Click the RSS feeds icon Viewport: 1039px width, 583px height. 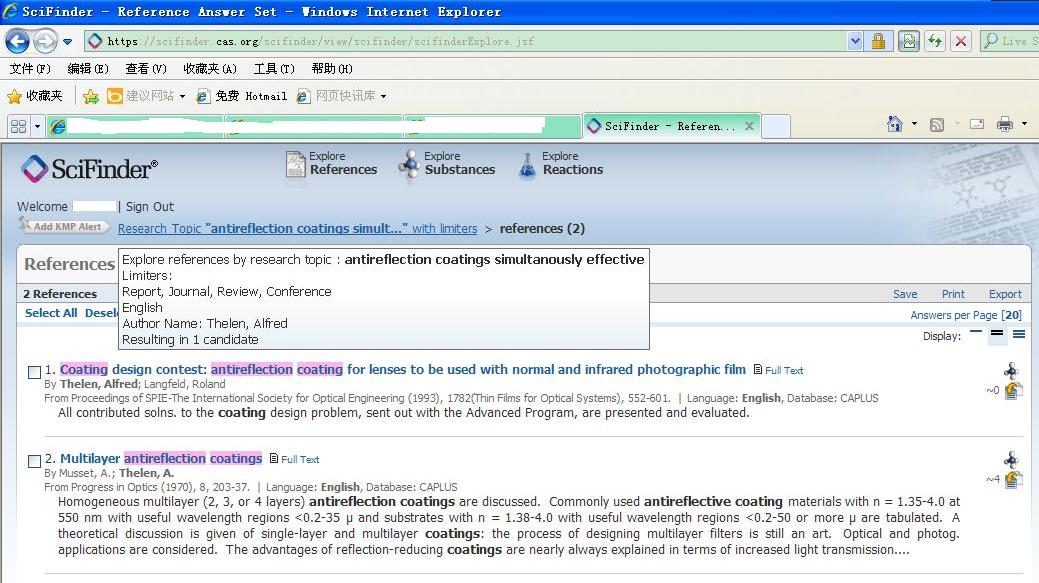click(937, 125)
